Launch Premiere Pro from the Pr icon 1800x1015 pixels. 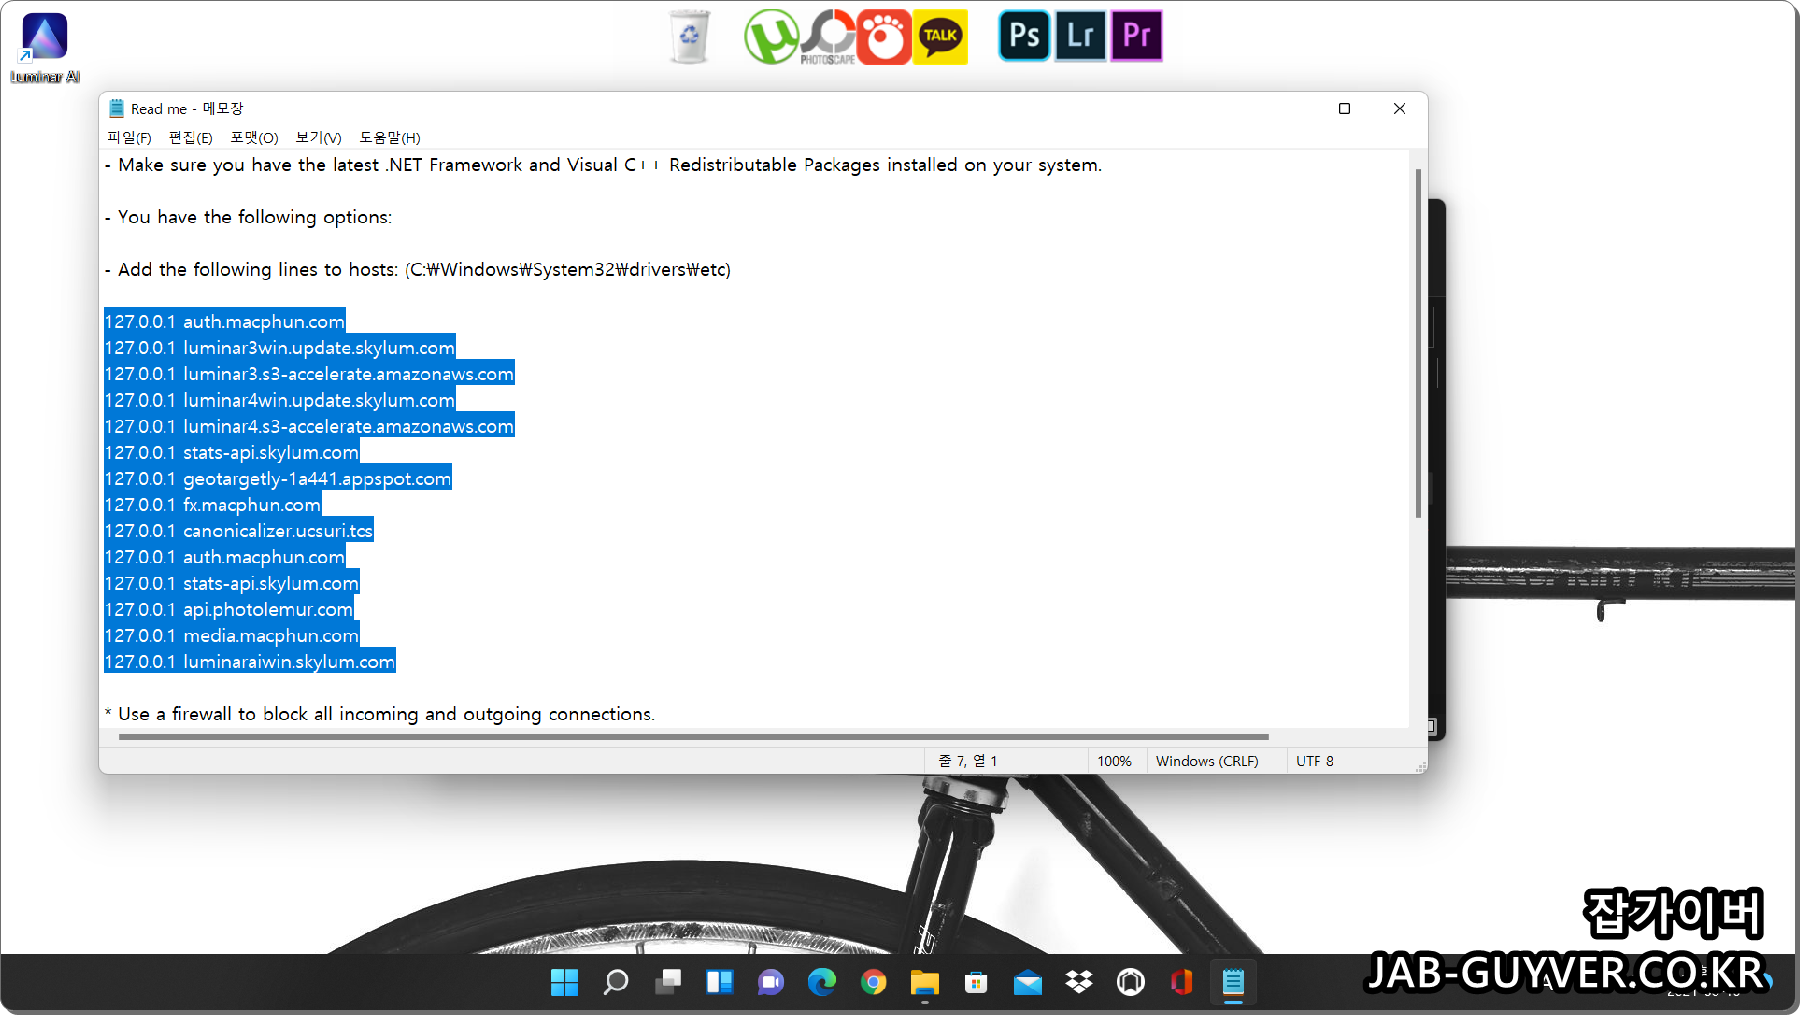pyautogui.click(x=1137, y=36)
